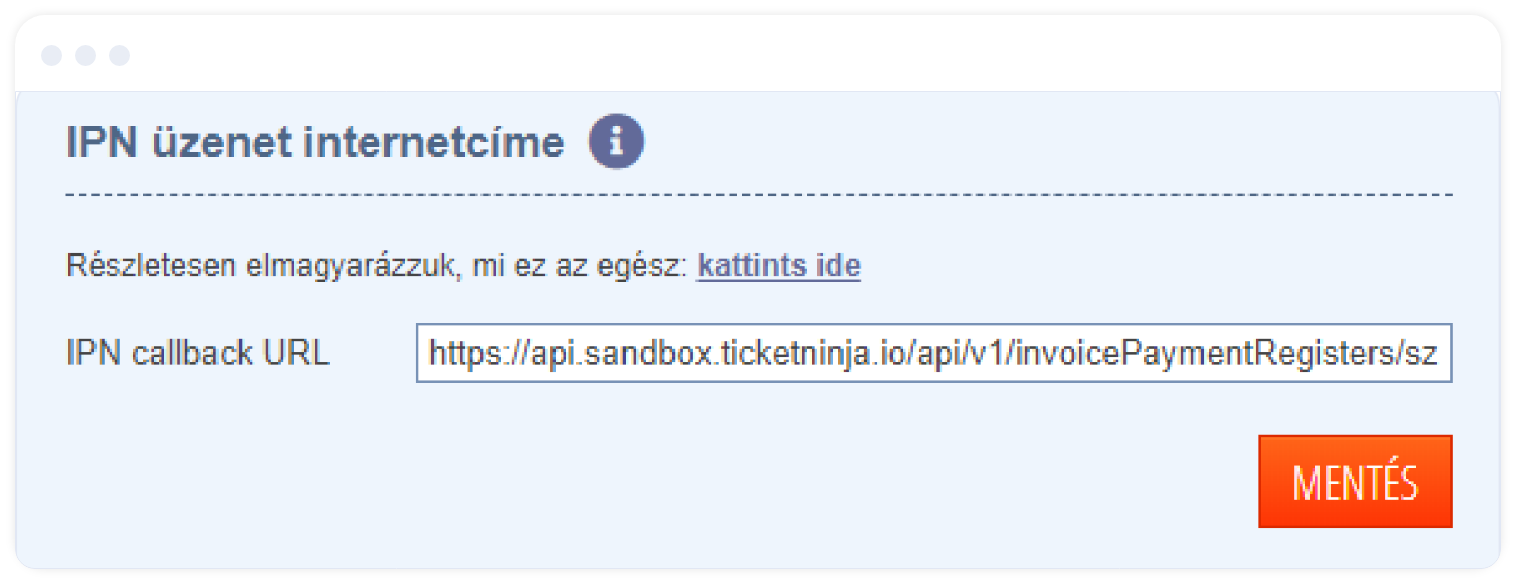This screenshot has height=584, width=1516.
Task: Click the dashed separator line under heading
Action: click(758, 195)
